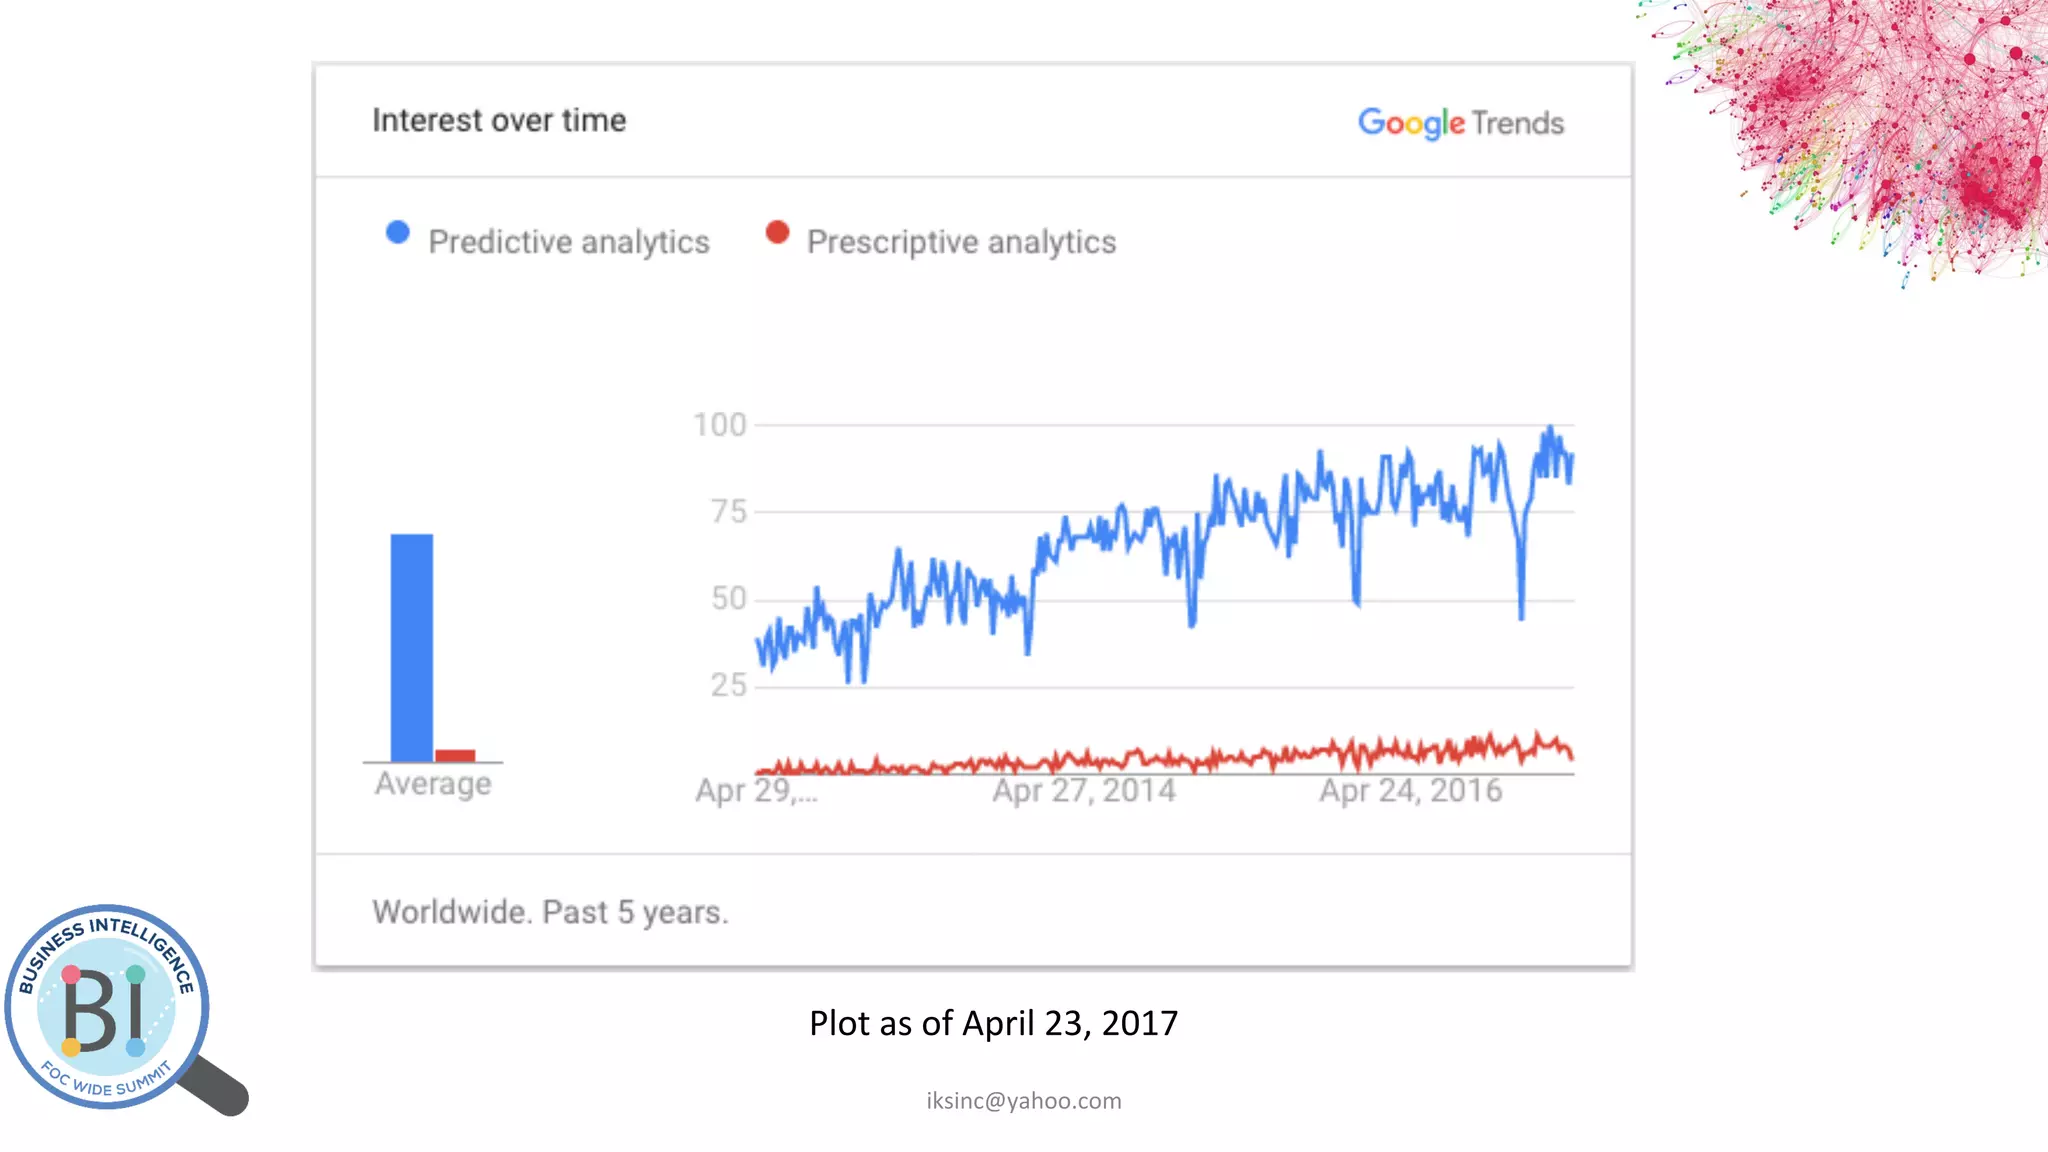Click the 50 value on the y-axis
This screenshot has height=1152, width=2048.
pos(728,598)
